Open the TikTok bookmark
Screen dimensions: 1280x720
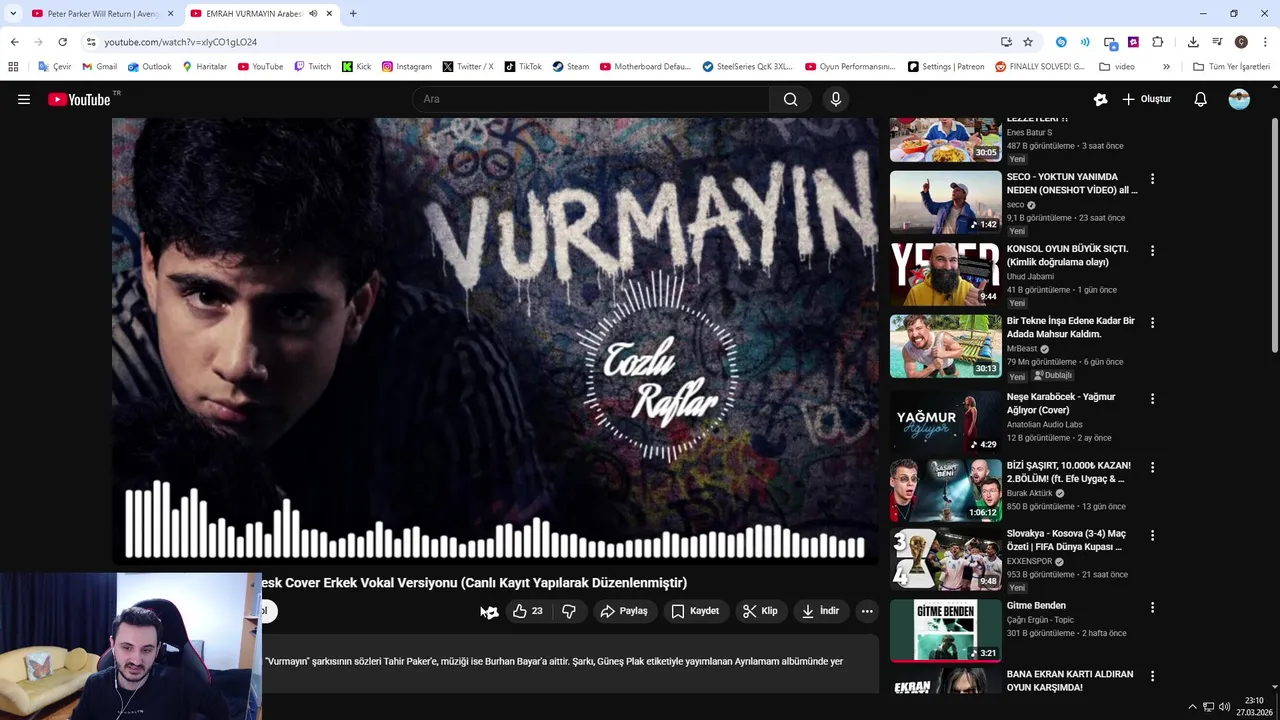point(523,67)
